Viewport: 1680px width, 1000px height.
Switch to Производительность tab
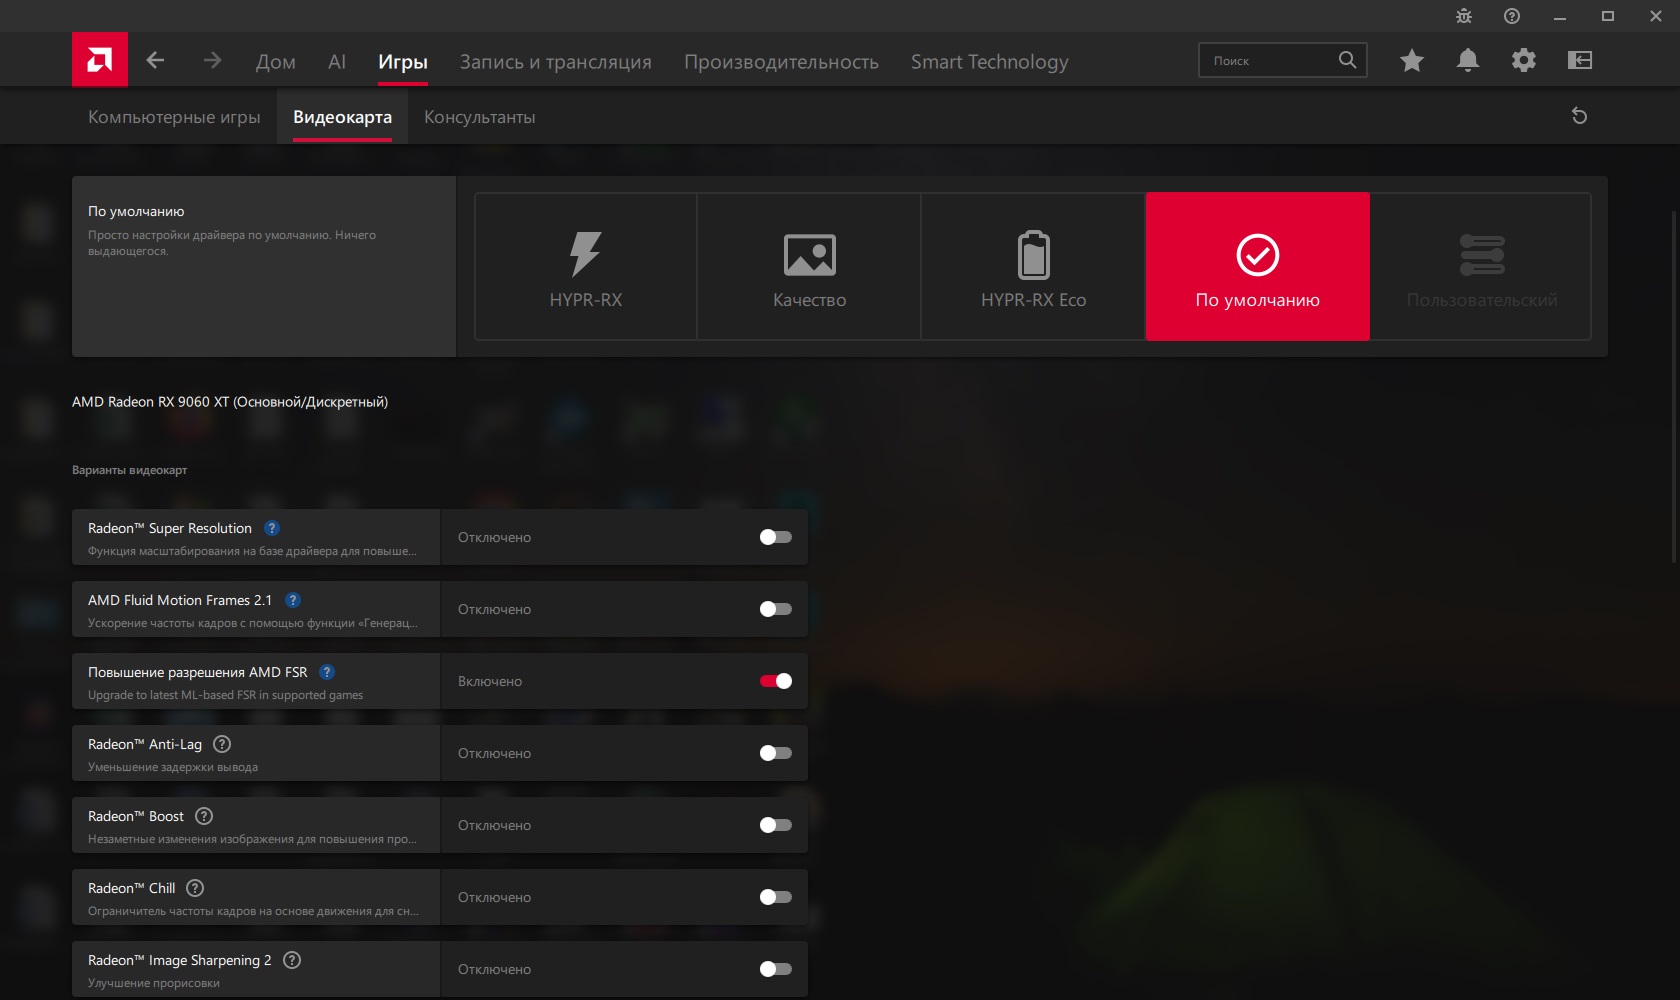(782, 62)
